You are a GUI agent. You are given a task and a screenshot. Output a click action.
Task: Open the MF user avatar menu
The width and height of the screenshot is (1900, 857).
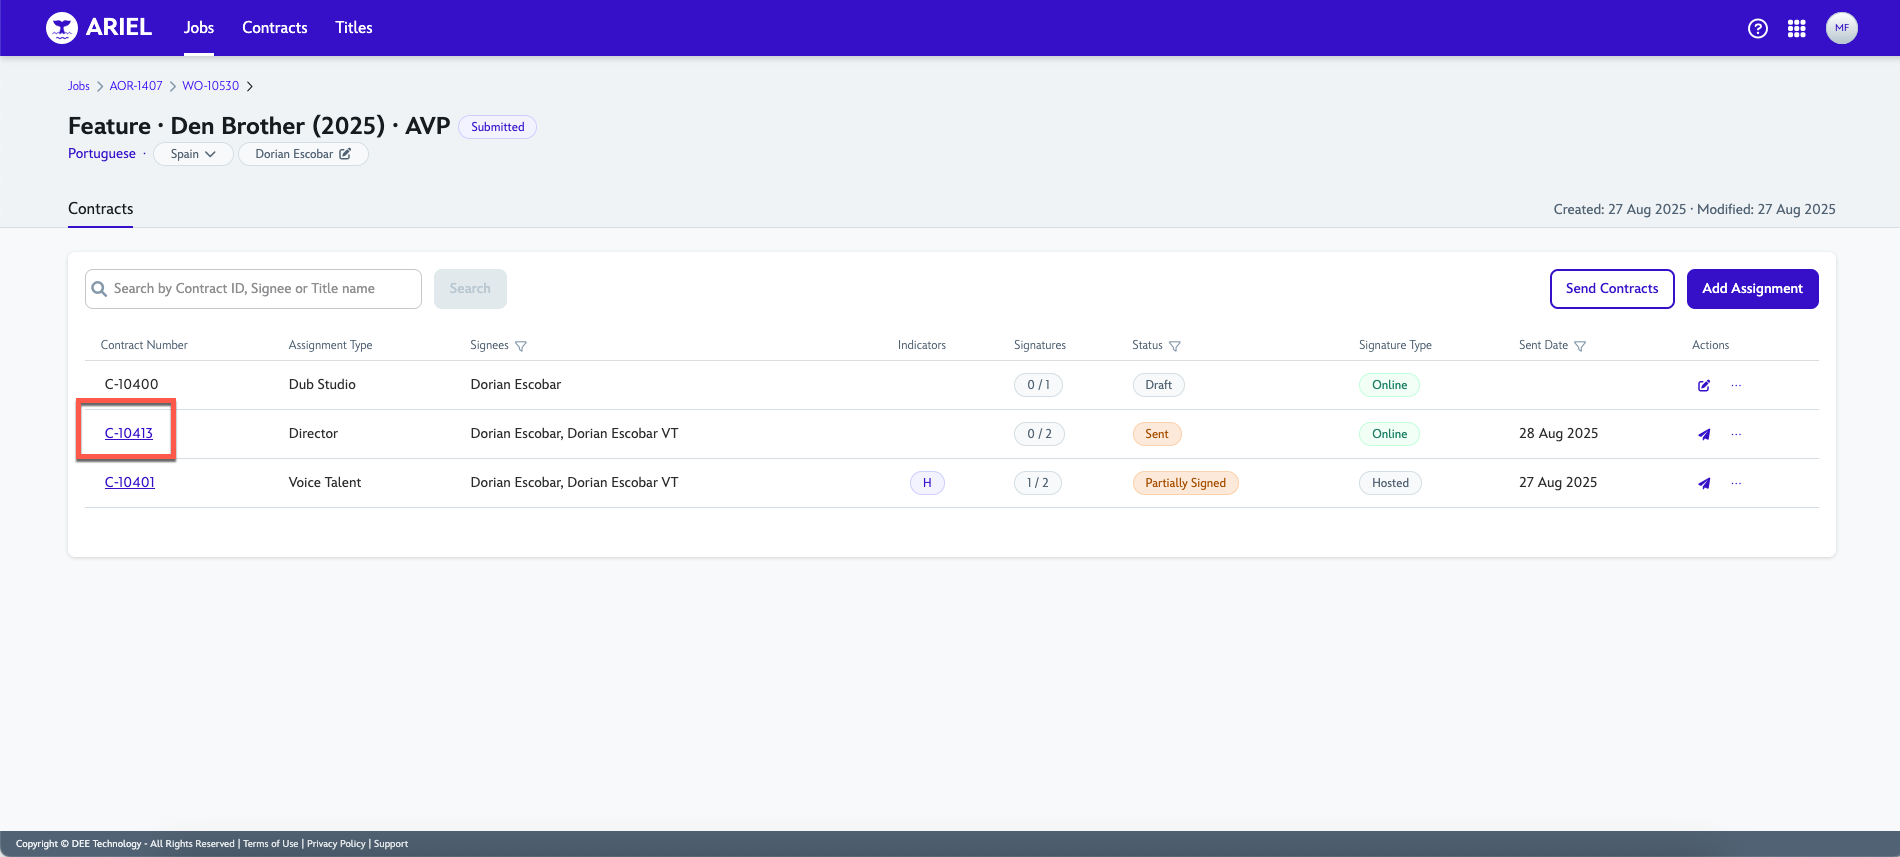pyautogui.click(x=1841, y=28)
